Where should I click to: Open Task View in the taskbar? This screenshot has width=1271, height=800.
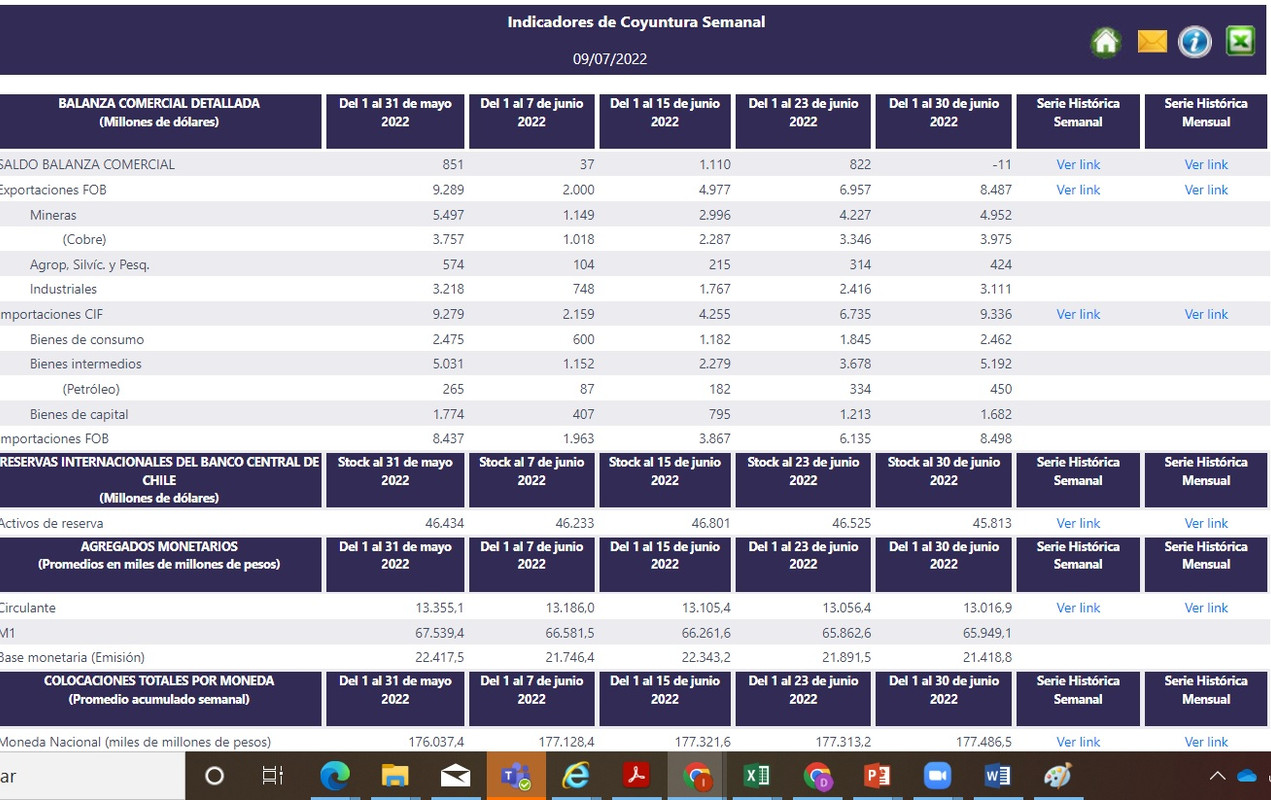pyautogui.click(x=272, y=776)
